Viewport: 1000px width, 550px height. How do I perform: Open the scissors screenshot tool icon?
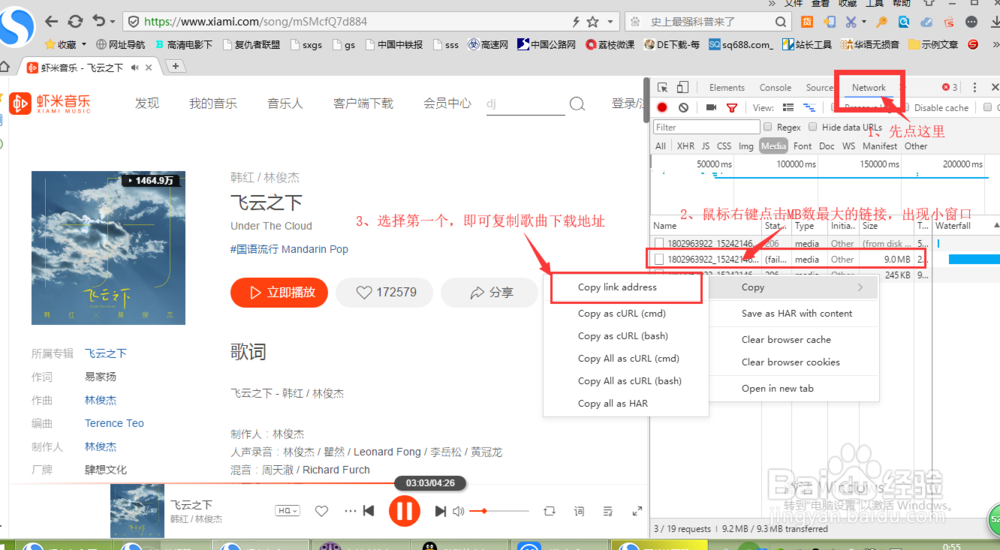pos(851,22)
